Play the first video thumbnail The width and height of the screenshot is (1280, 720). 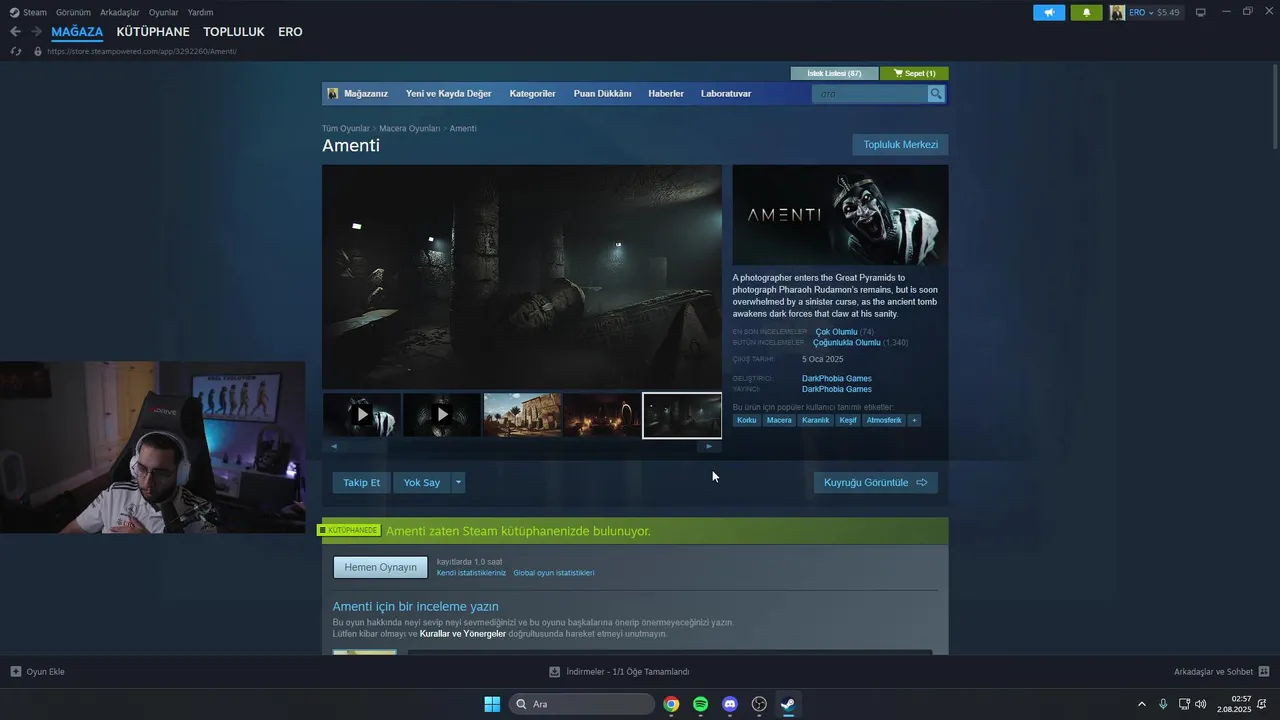pyautogui.click(x=362, y=415)
